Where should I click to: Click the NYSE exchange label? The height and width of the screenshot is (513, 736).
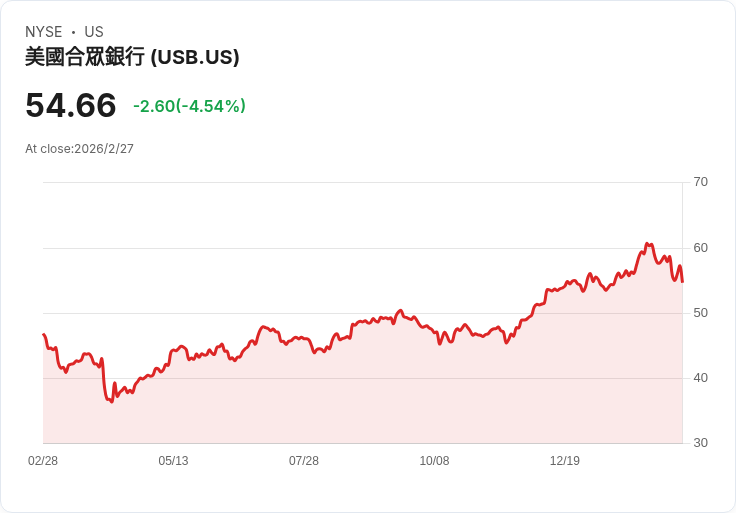[x=44, y=32]
